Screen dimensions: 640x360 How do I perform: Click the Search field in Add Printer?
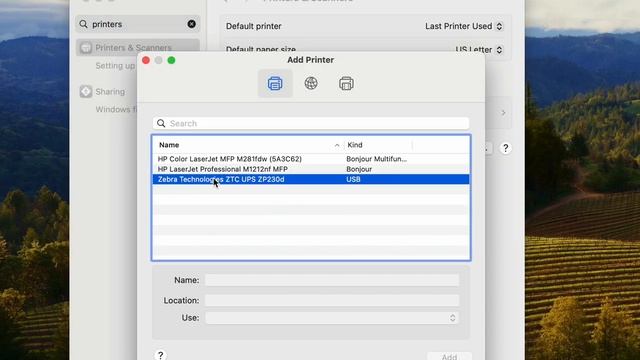click(311, 123)
